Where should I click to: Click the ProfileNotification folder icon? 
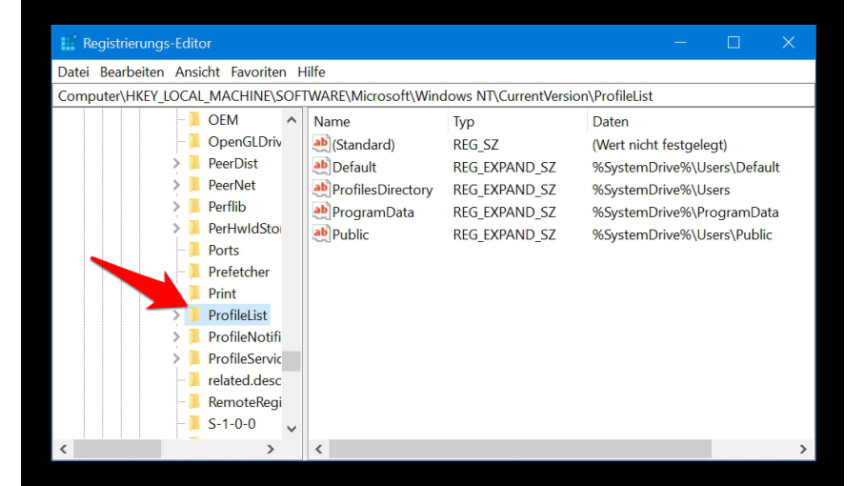point(195,337)
